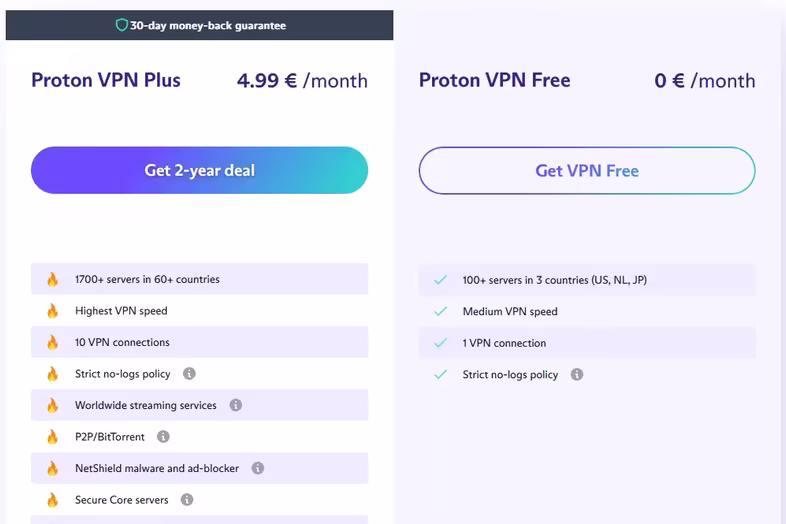Screen dimensions: 786x524
Task: Click flame icon beside Highest VPN speed
Action: click(x=53, y=311)
